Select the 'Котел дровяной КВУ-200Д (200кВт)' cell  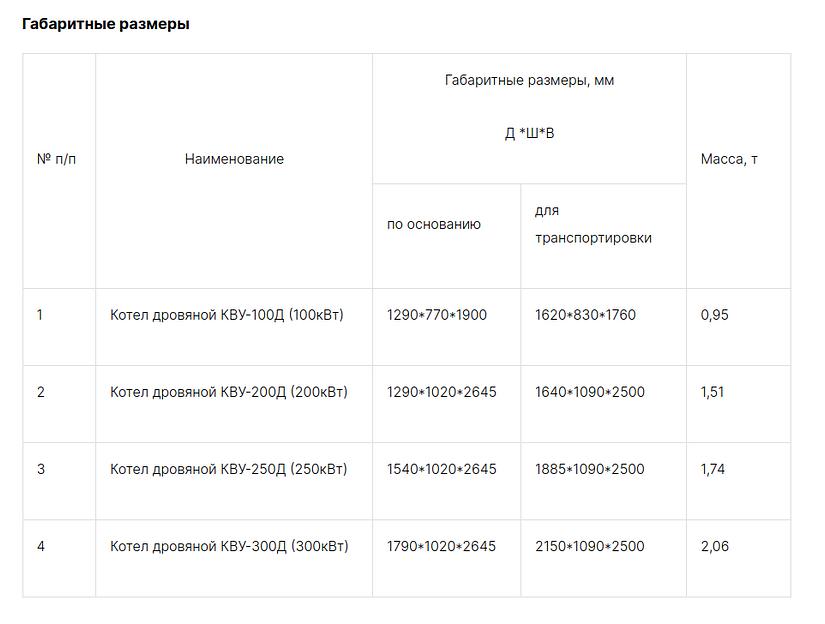(x=229, y=392)
